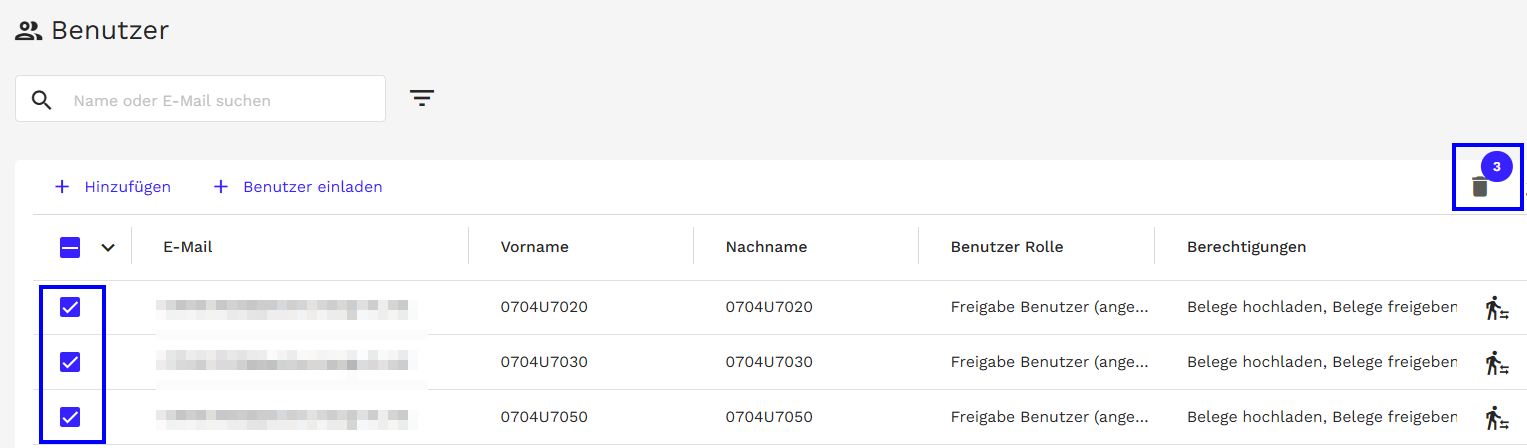
Task: Click the search magnifier icon
Action: 41,100
